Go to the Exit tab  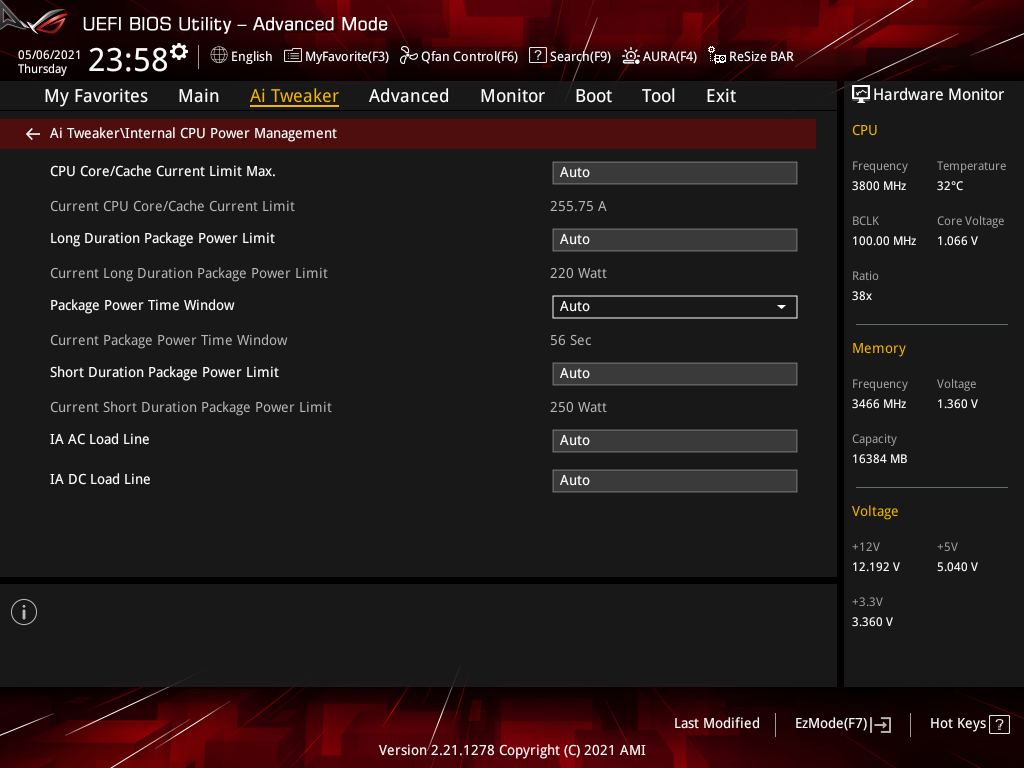coord(721,96)
